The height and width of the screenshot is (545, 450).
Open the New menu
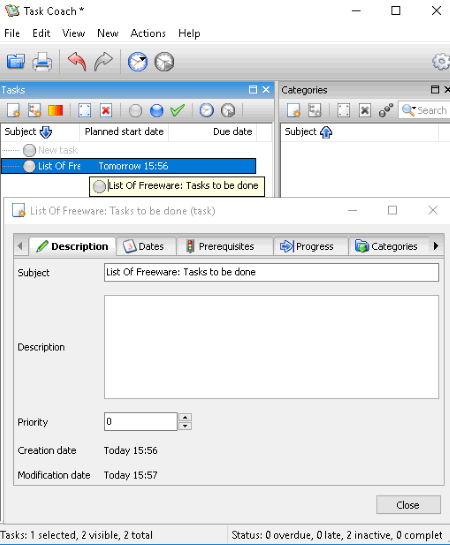(x=108, y=33)
